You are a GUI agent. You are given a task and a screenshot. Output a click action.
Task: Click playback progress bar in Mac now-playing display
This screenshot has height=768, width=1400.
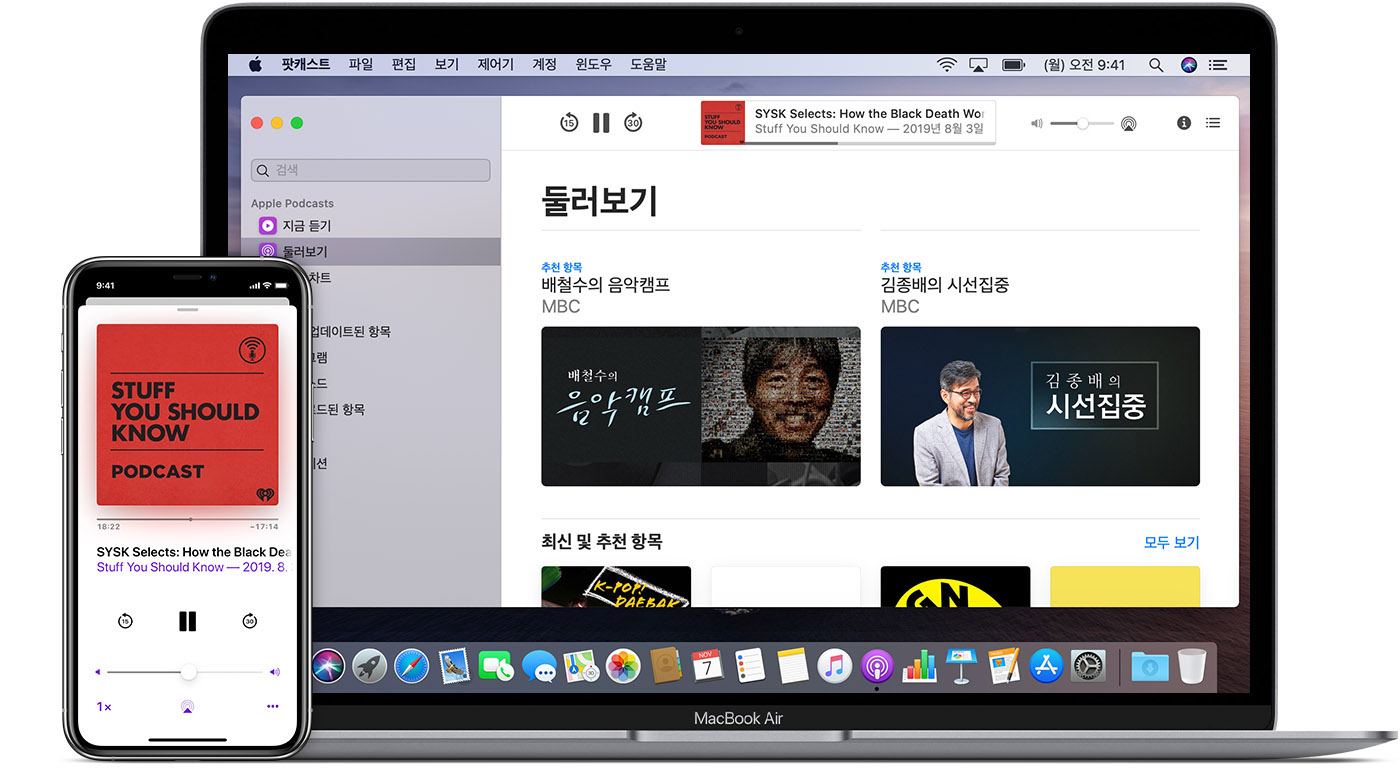870,143
